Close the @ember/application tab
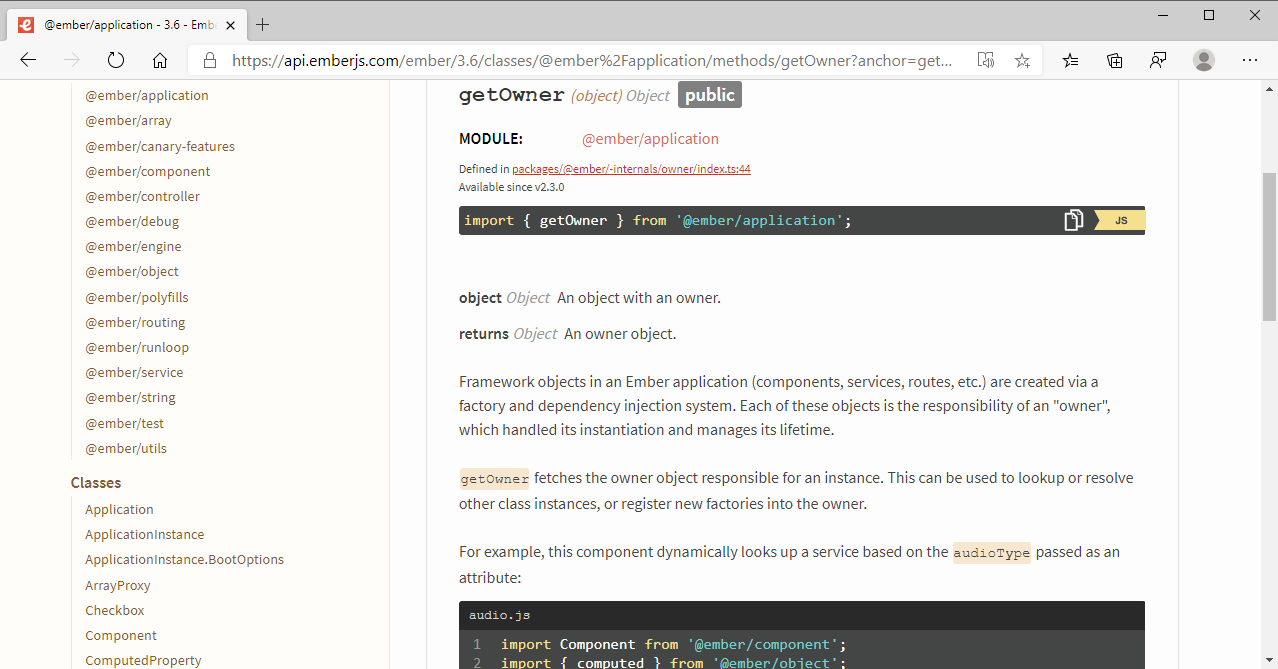The image size is (1278, 669). 230,25
